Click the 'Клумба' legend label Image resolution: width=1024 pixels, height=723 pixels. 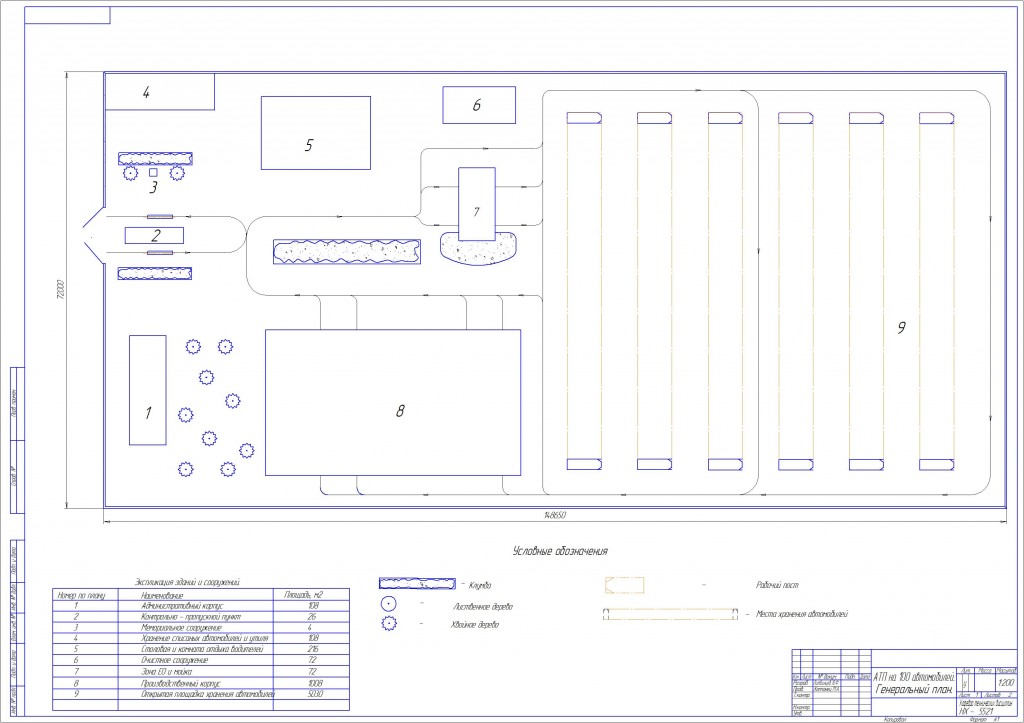(x=480, y=586)
